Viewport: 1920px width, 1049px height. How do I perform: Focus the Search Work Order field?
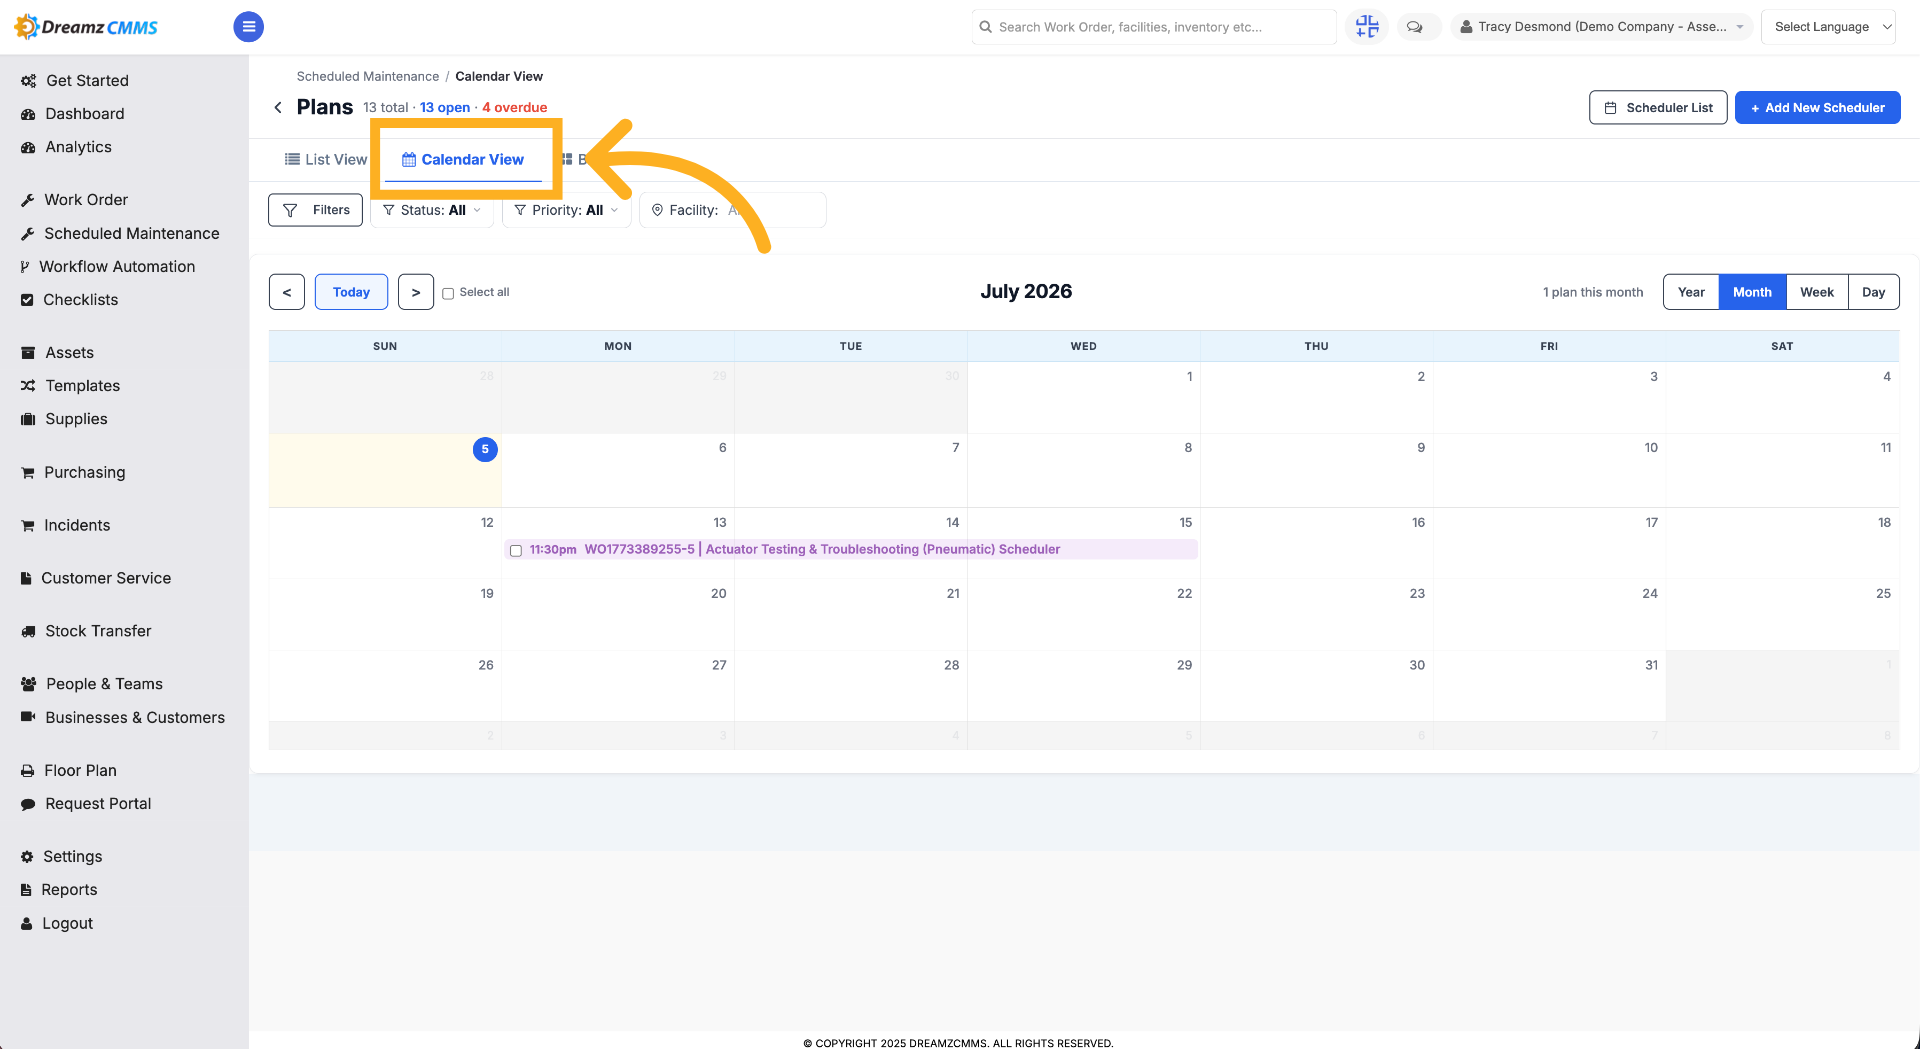pos(1154,27)
